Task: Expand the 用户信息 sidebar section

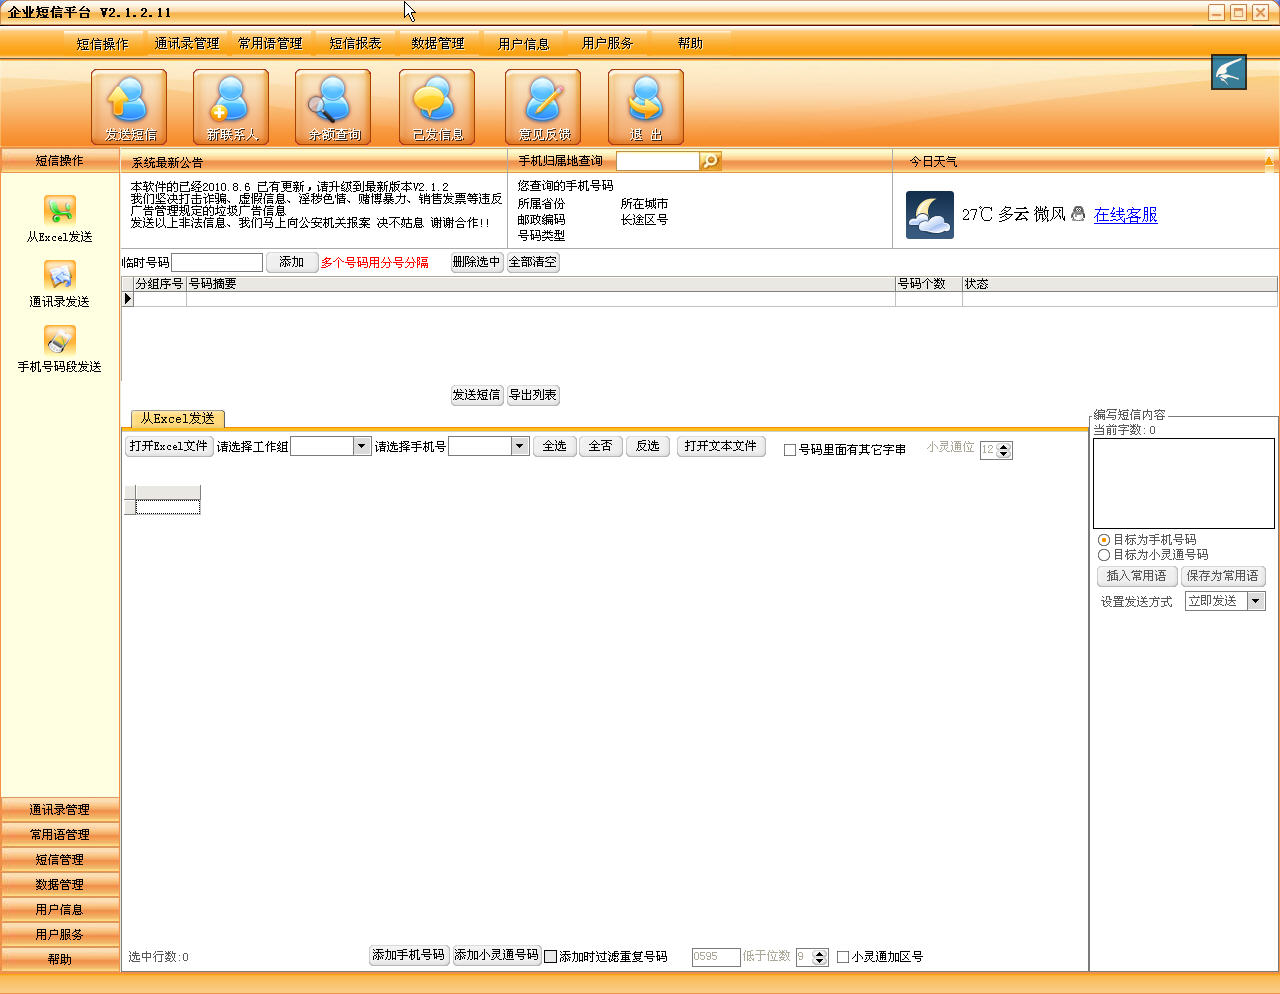Action: click(x=60, y=910)
